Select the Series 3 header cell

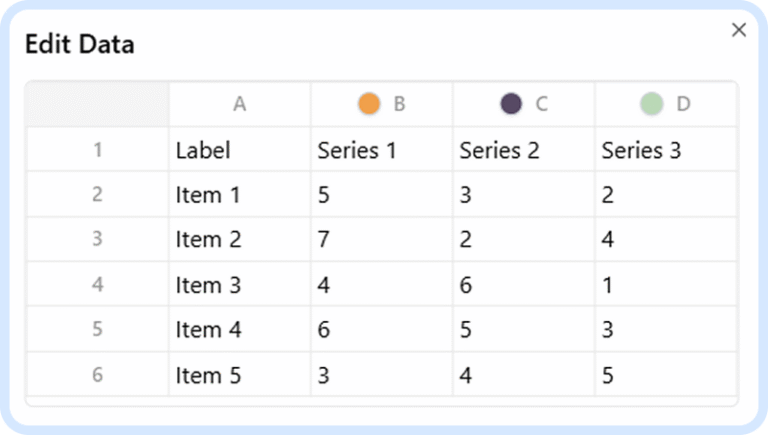665,150
